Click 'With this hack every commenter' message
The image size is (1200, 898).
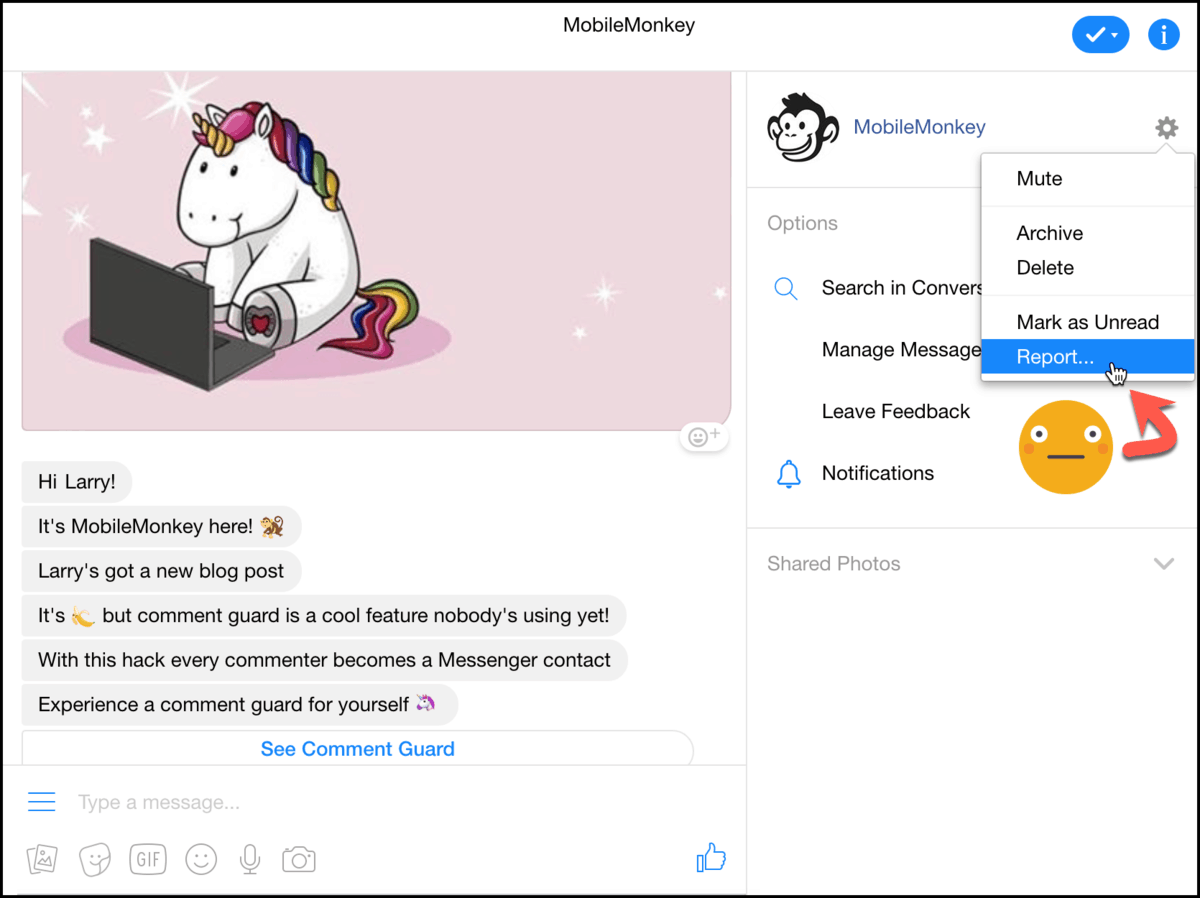point(325,660)
